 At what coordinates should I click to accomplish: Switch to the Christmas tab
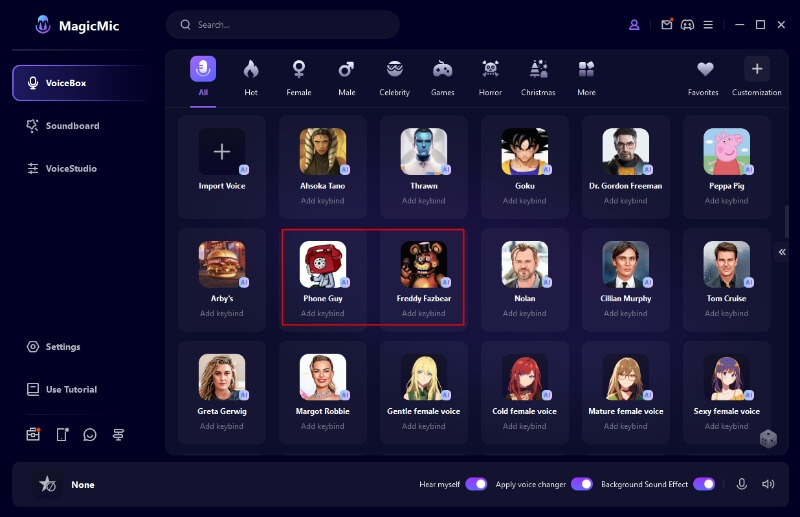538,77
